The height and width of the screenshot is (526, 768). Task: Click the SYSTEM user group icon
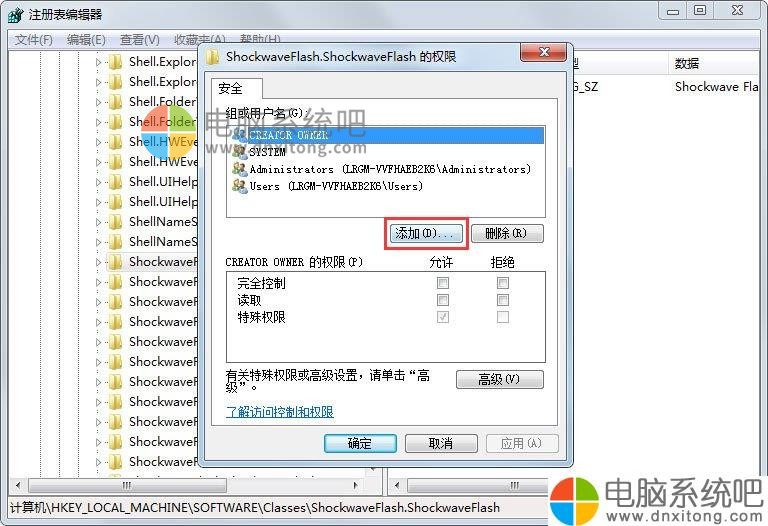(240, 152)
